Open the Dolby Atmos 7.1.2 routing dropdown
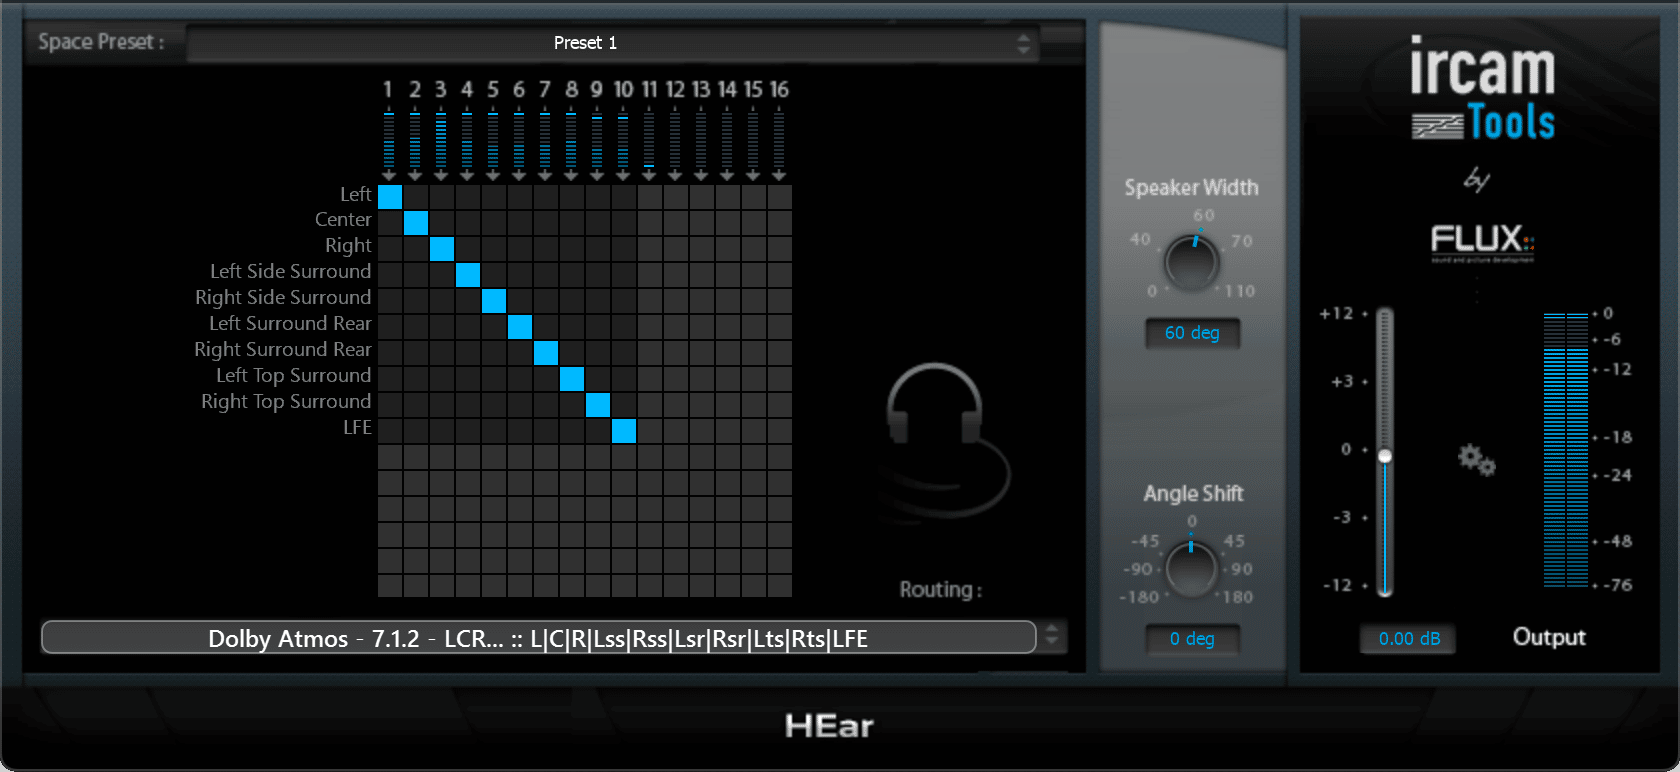The width and height of the screenshot is (1680, 772). point(538,638)
